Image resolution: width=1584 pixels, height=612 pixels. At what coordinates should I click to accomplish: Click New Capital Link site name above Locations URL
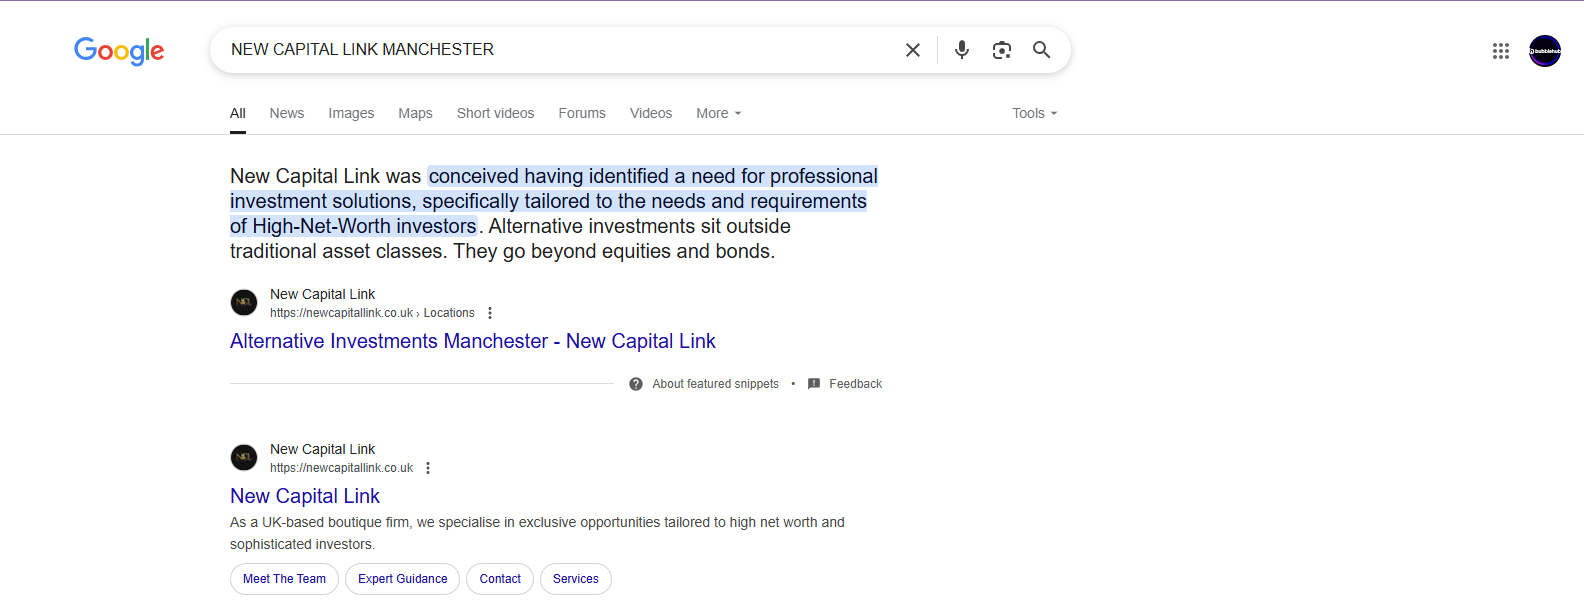[322, 294]
